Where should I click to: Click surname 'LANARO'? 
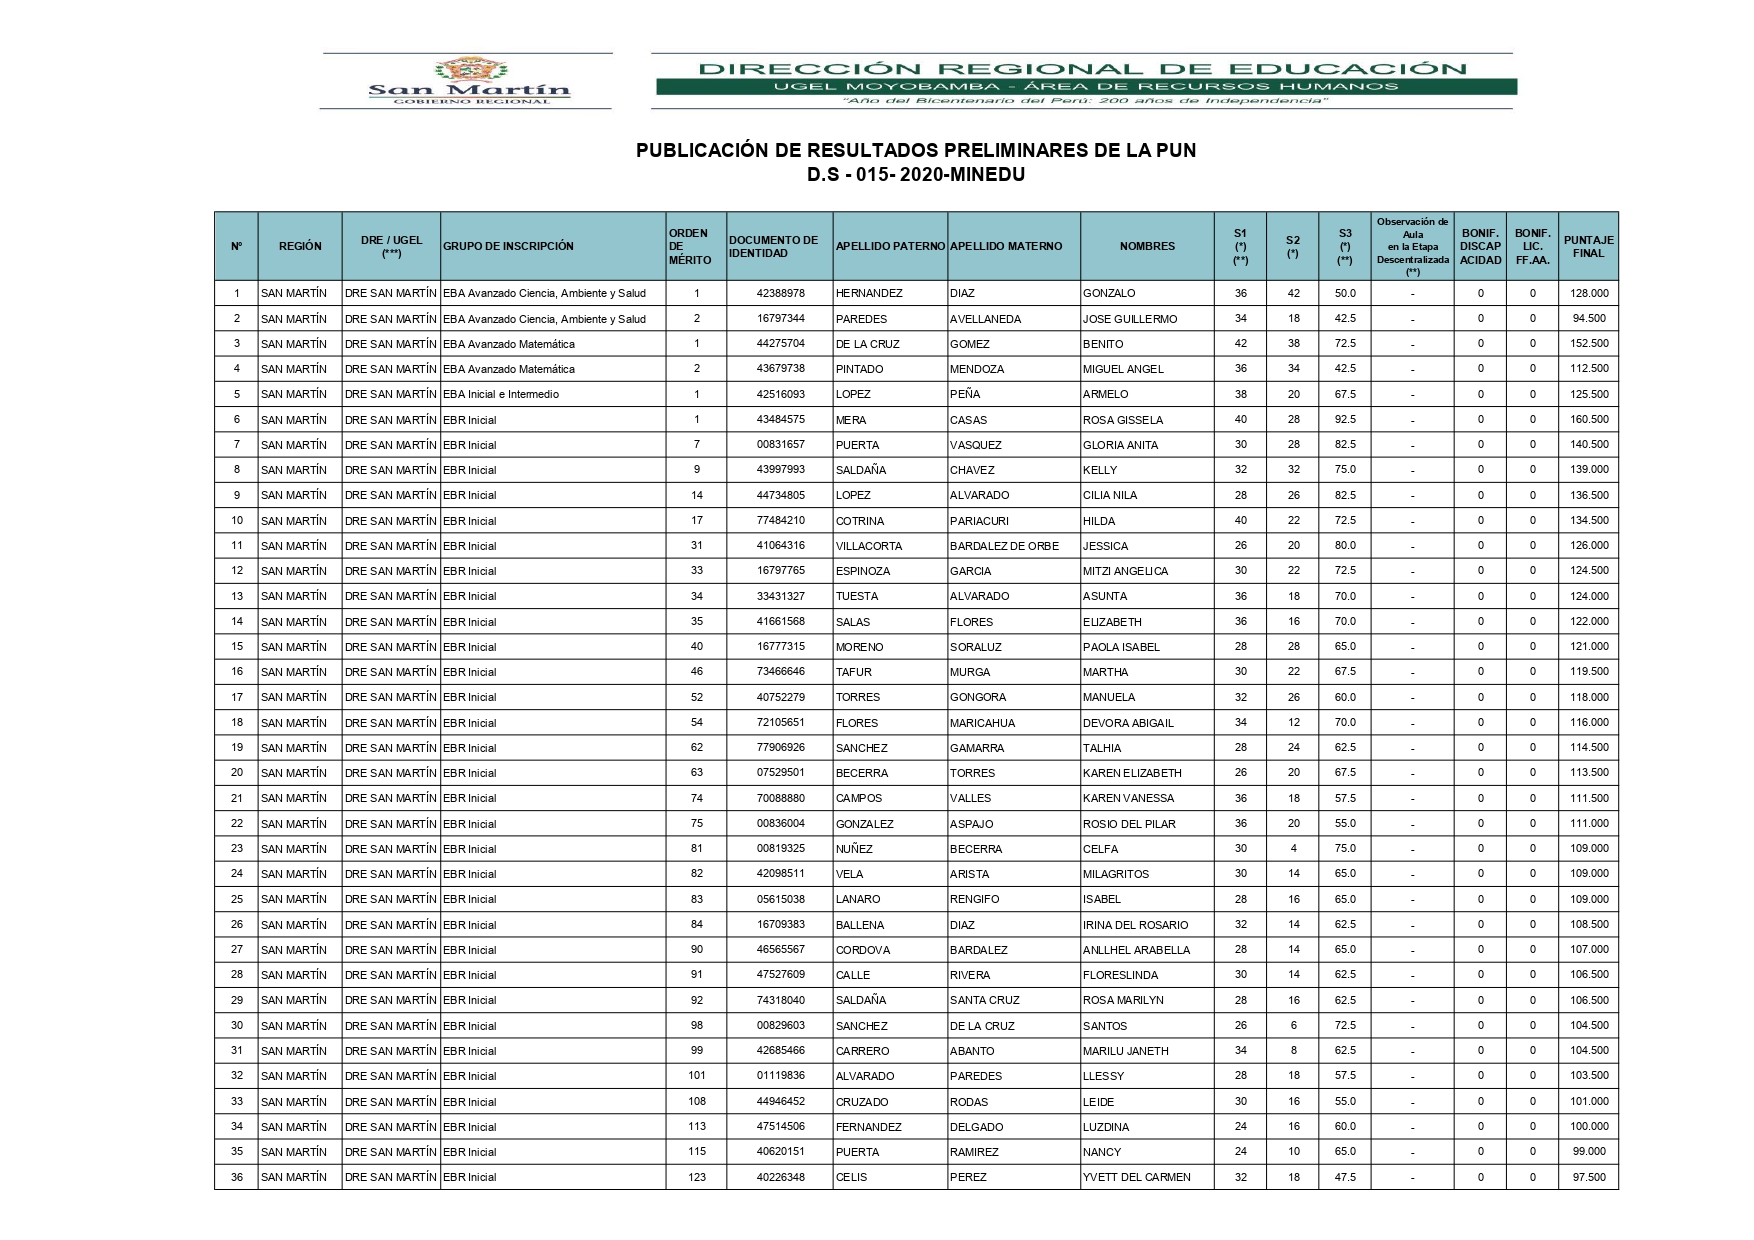point(858,899)
